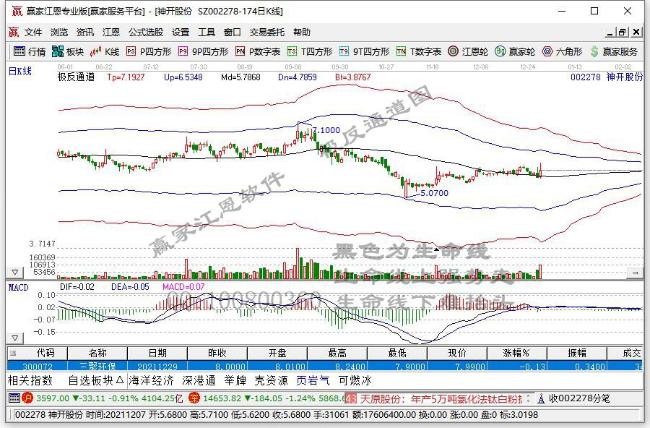Open 赢家服务 dollar-sign service icon
Image resolution: width=650 pixels, height=428 pixels.
[x=614, y=51]
